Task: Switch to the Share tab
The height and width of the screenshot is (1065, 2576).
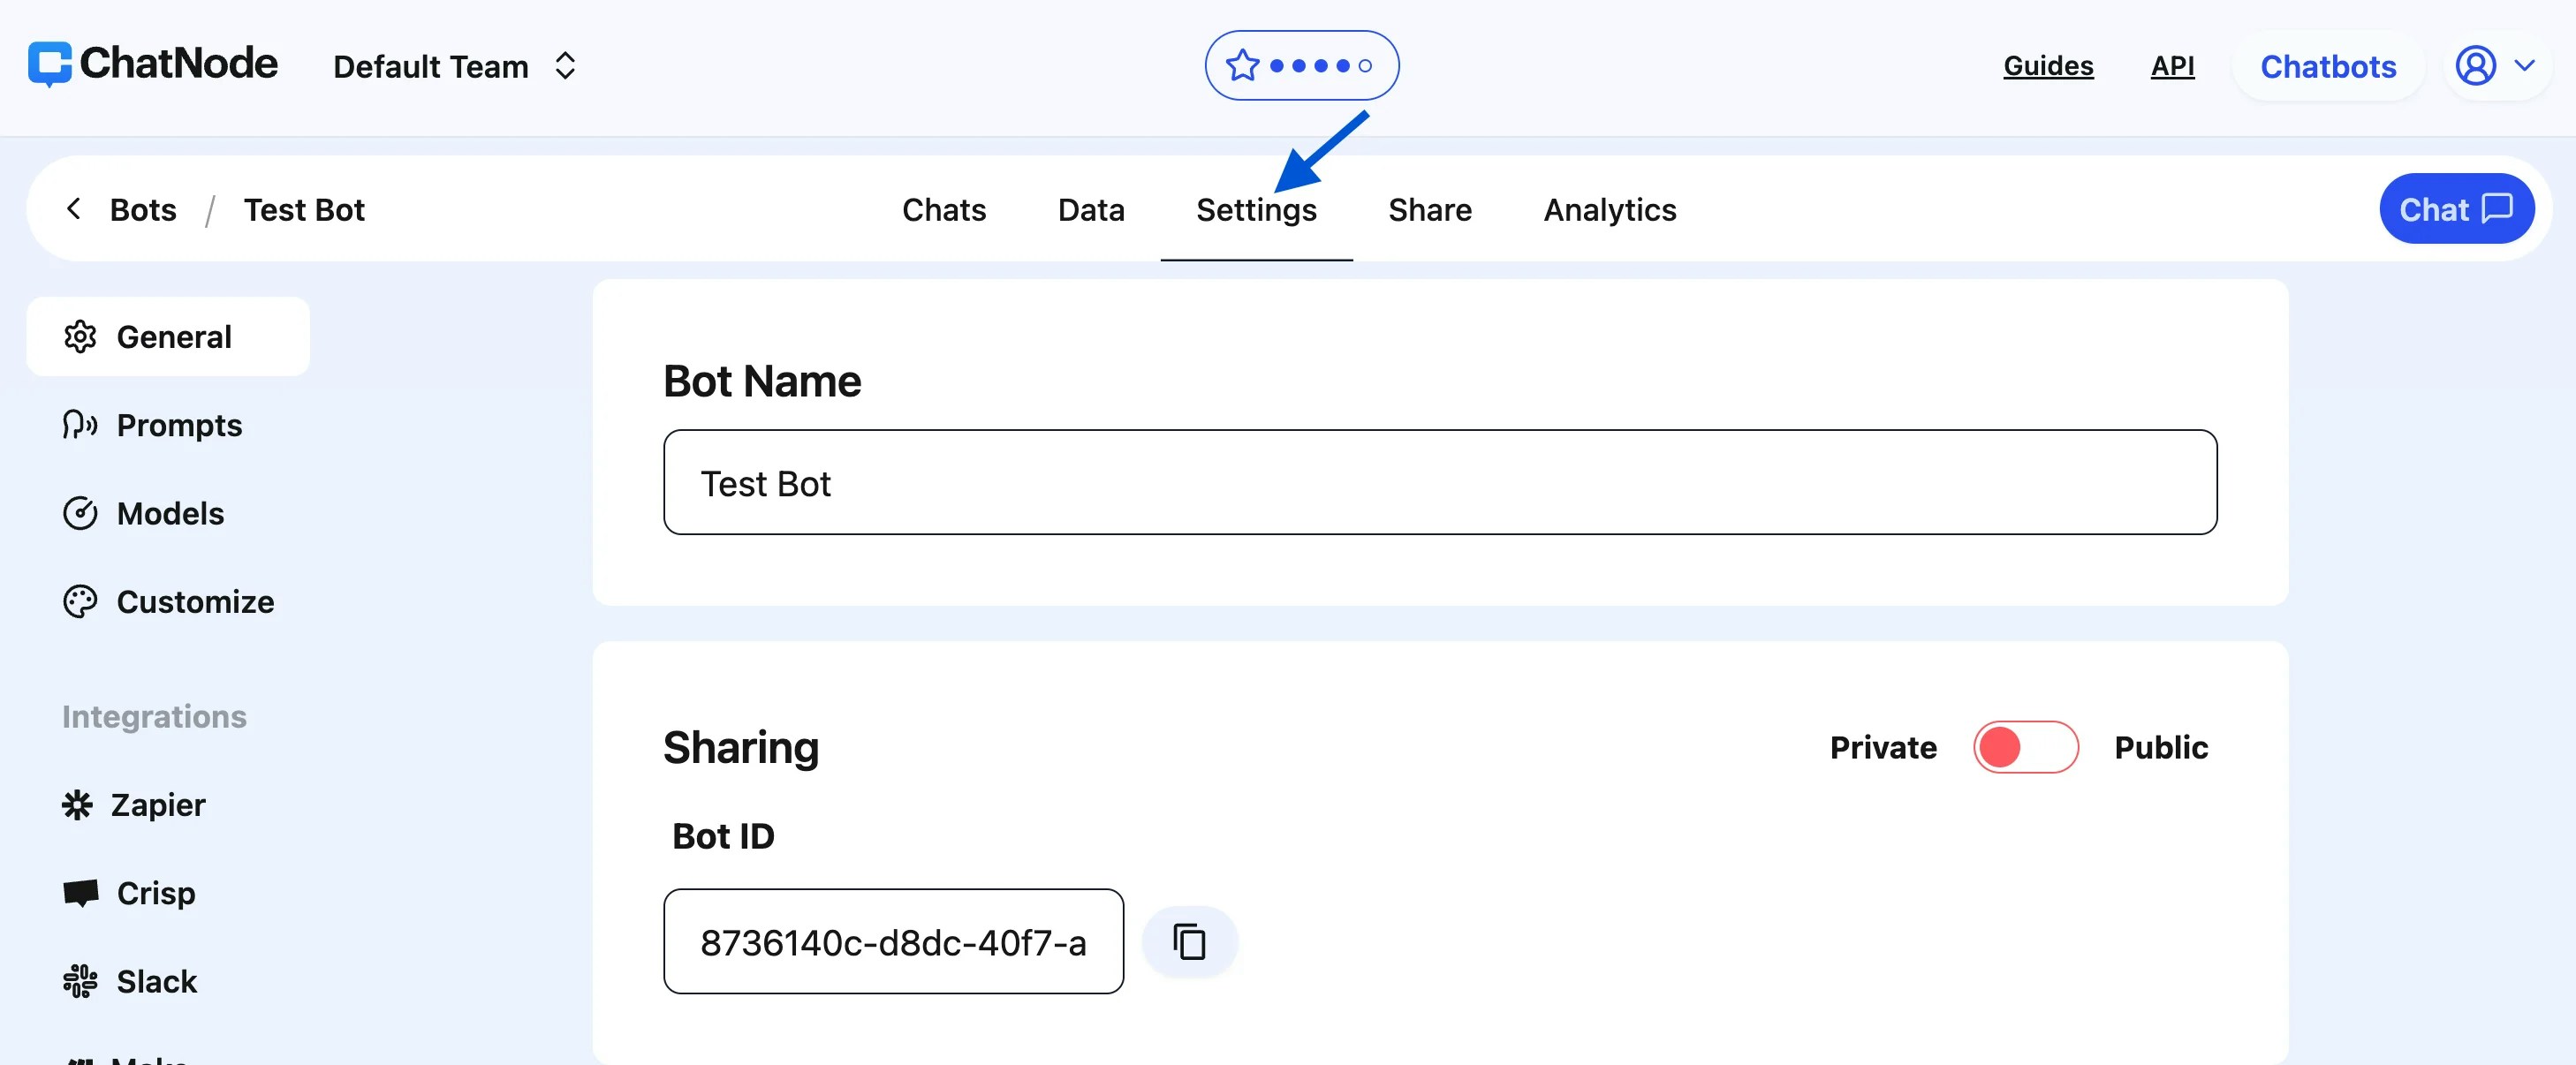Action: 1429,209
